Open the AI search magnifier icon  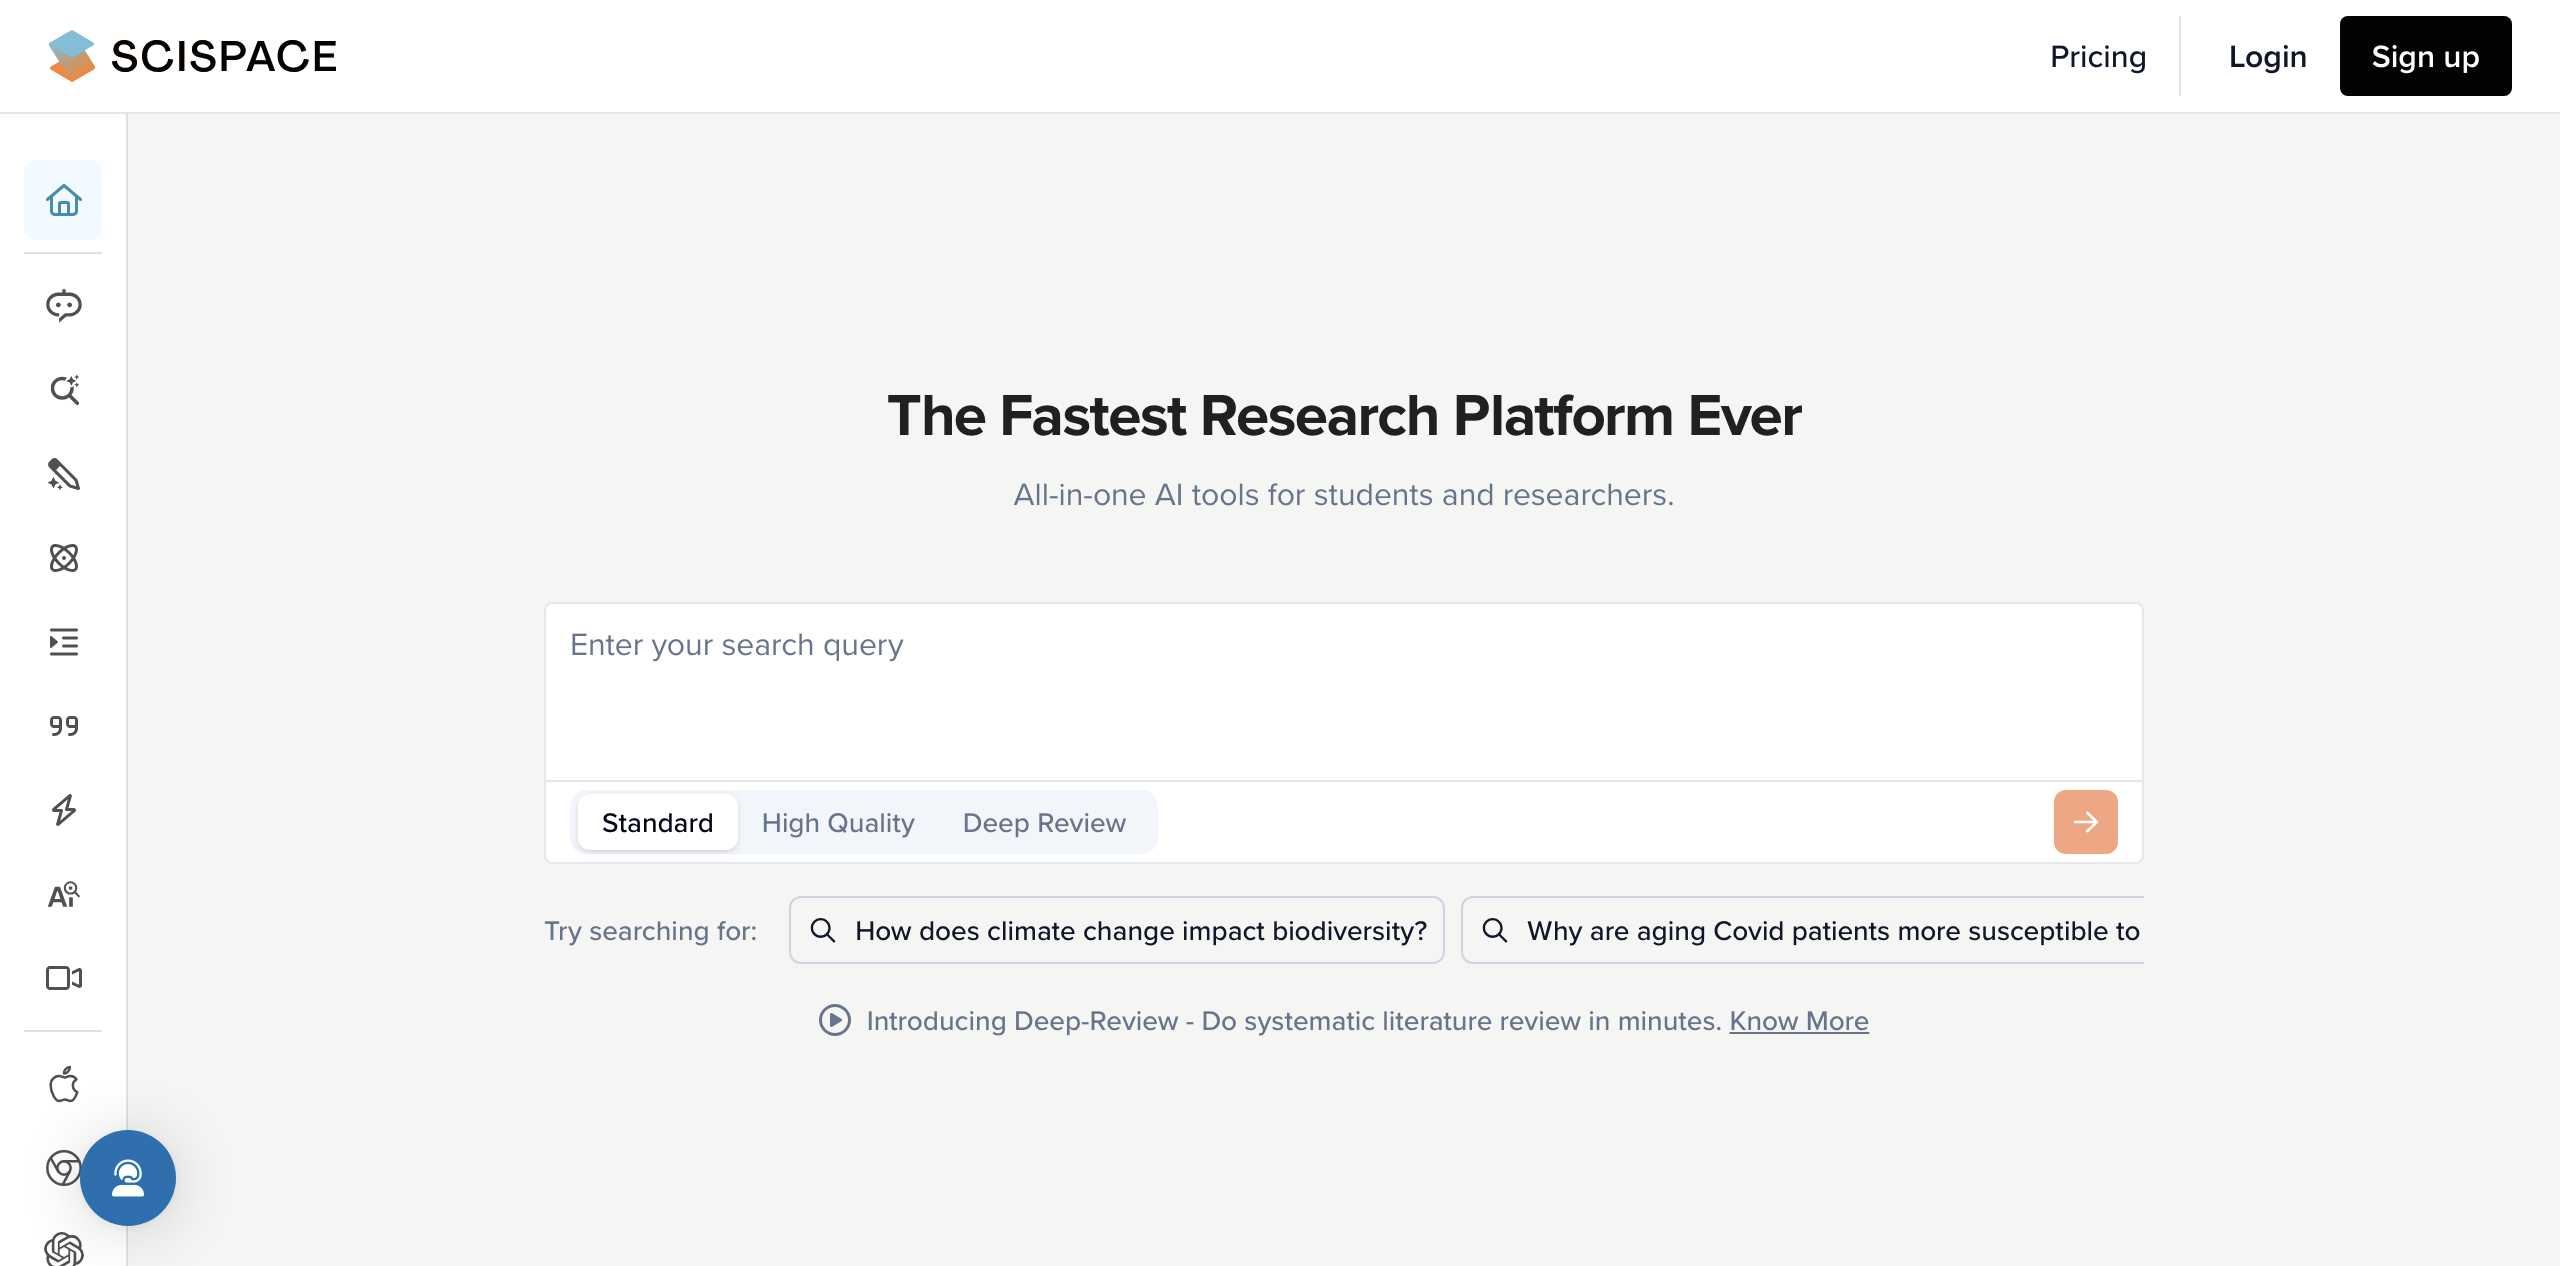pos(63,389)
